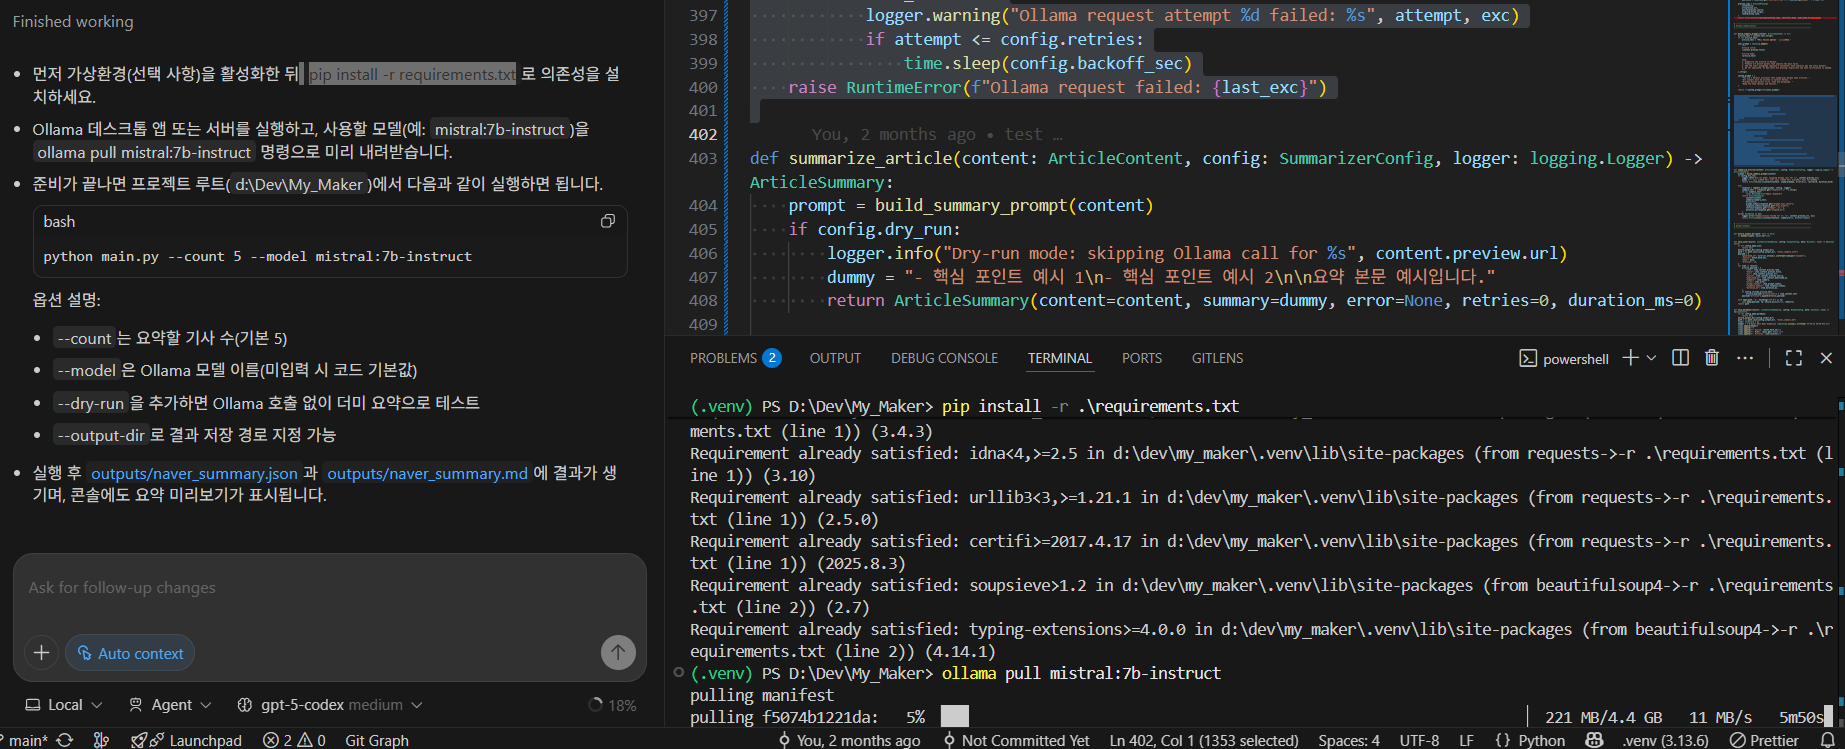This screenshot has height=749, width=1845.
Task: Change file encoding UTF-8
Action: tap(1419, 740)
